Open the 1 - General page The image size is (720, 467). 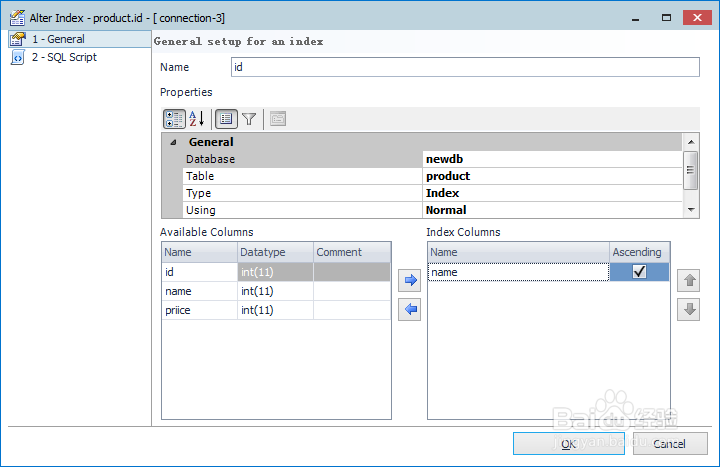click(58, 39)
